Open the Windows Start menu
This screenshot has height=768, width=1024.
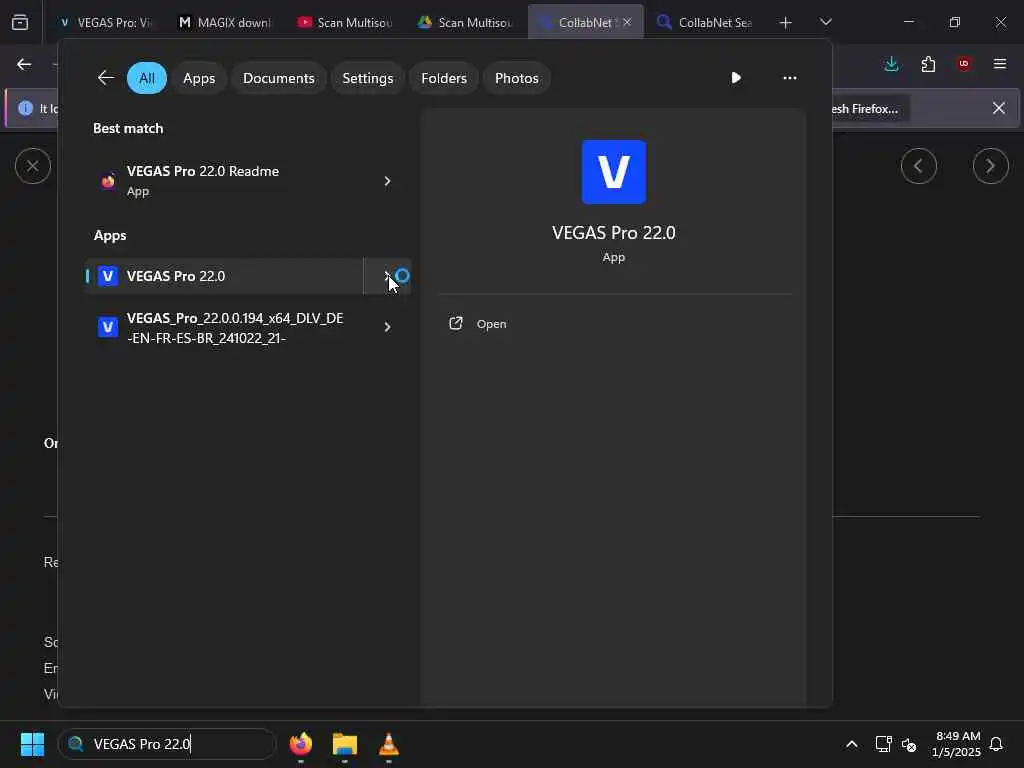pos(32,744)
